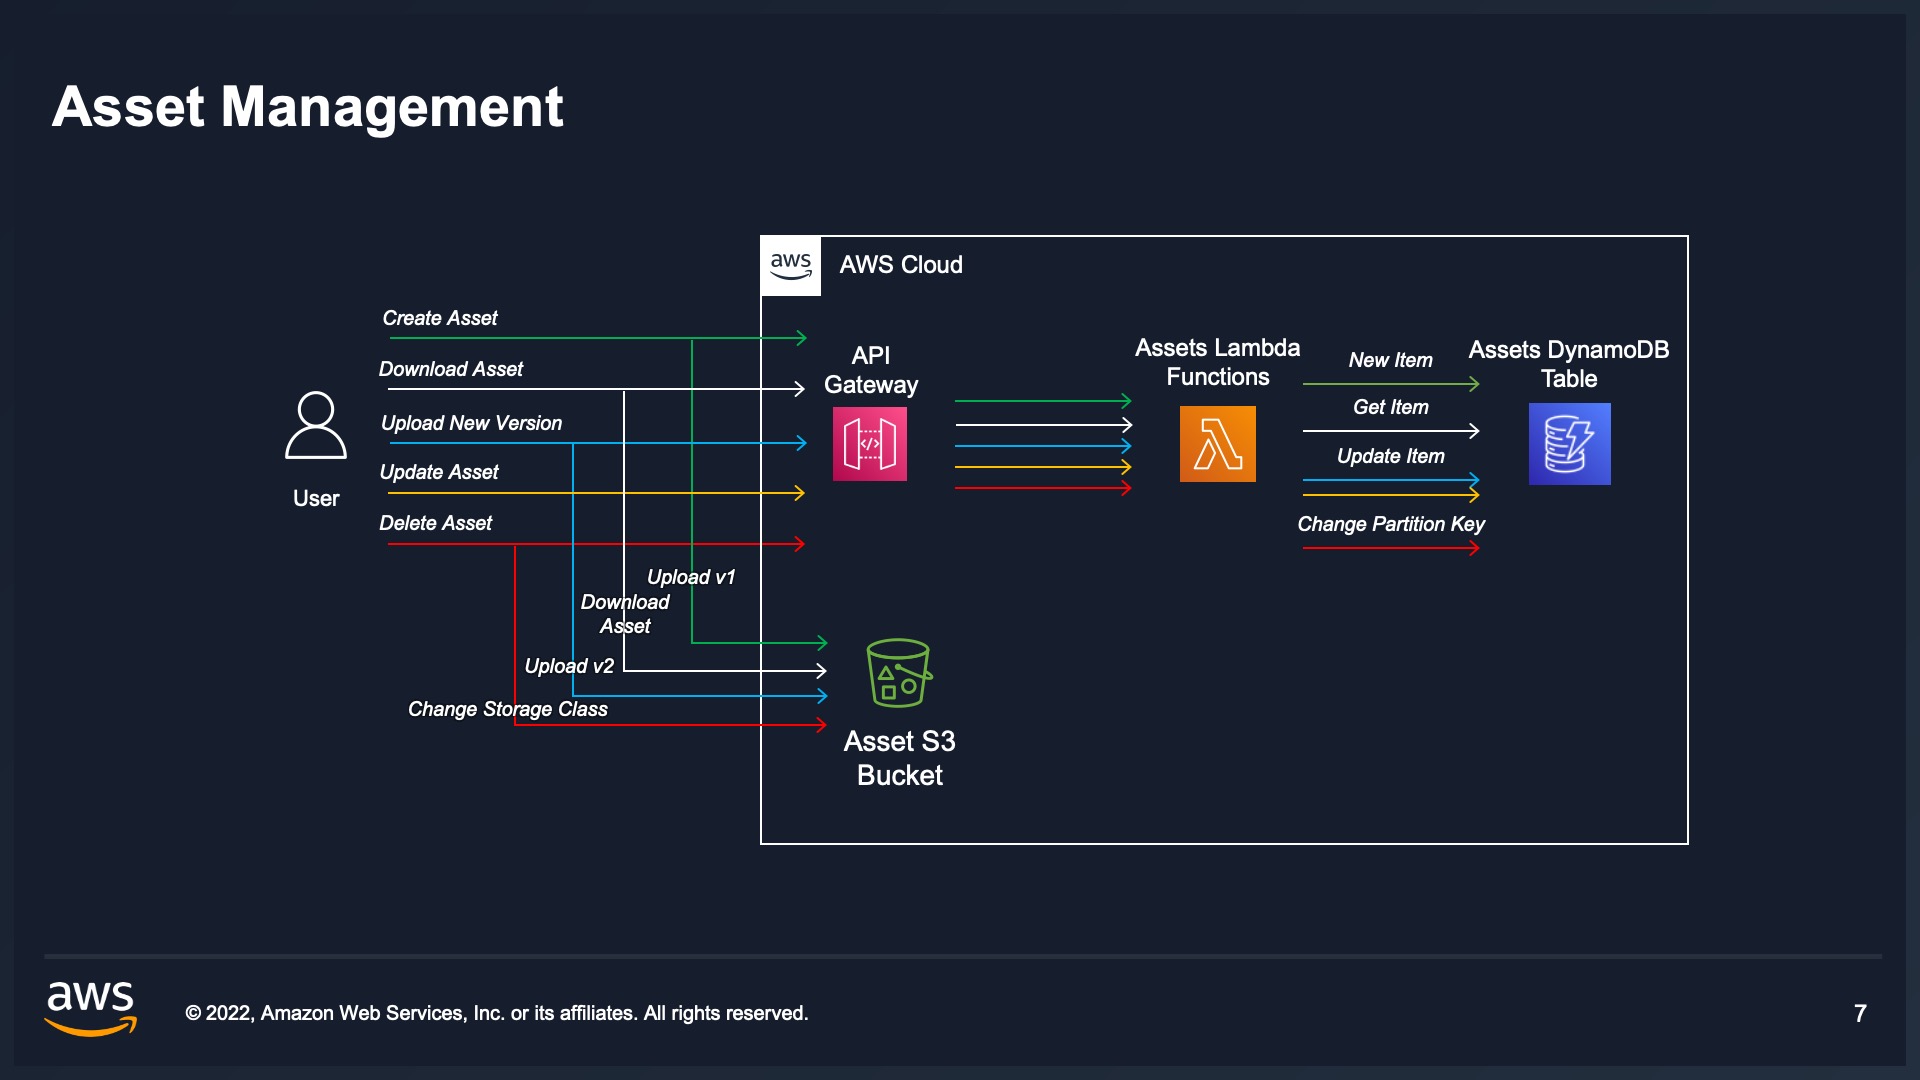Click the Create Asset label
The height and width of the screenshot is (1080, 1920).
440,318
